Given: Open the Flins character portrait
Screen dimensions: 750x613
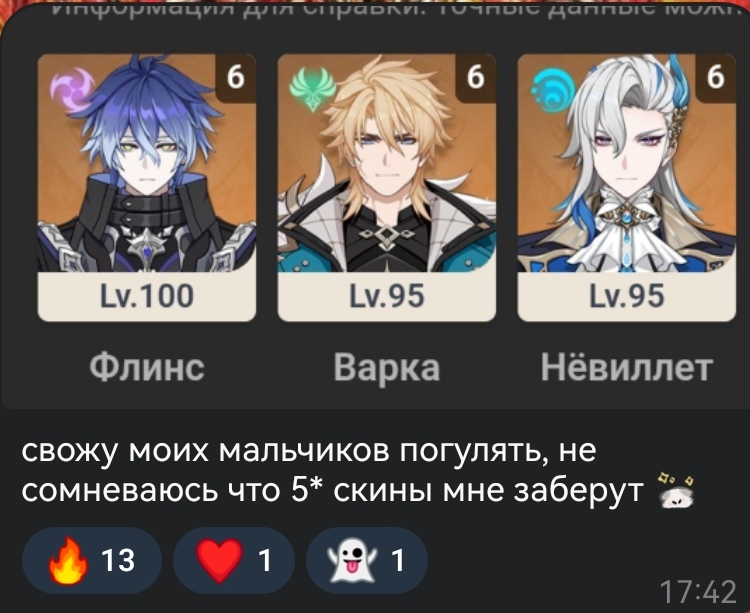Looking at the screenshot, I should 147,163.
